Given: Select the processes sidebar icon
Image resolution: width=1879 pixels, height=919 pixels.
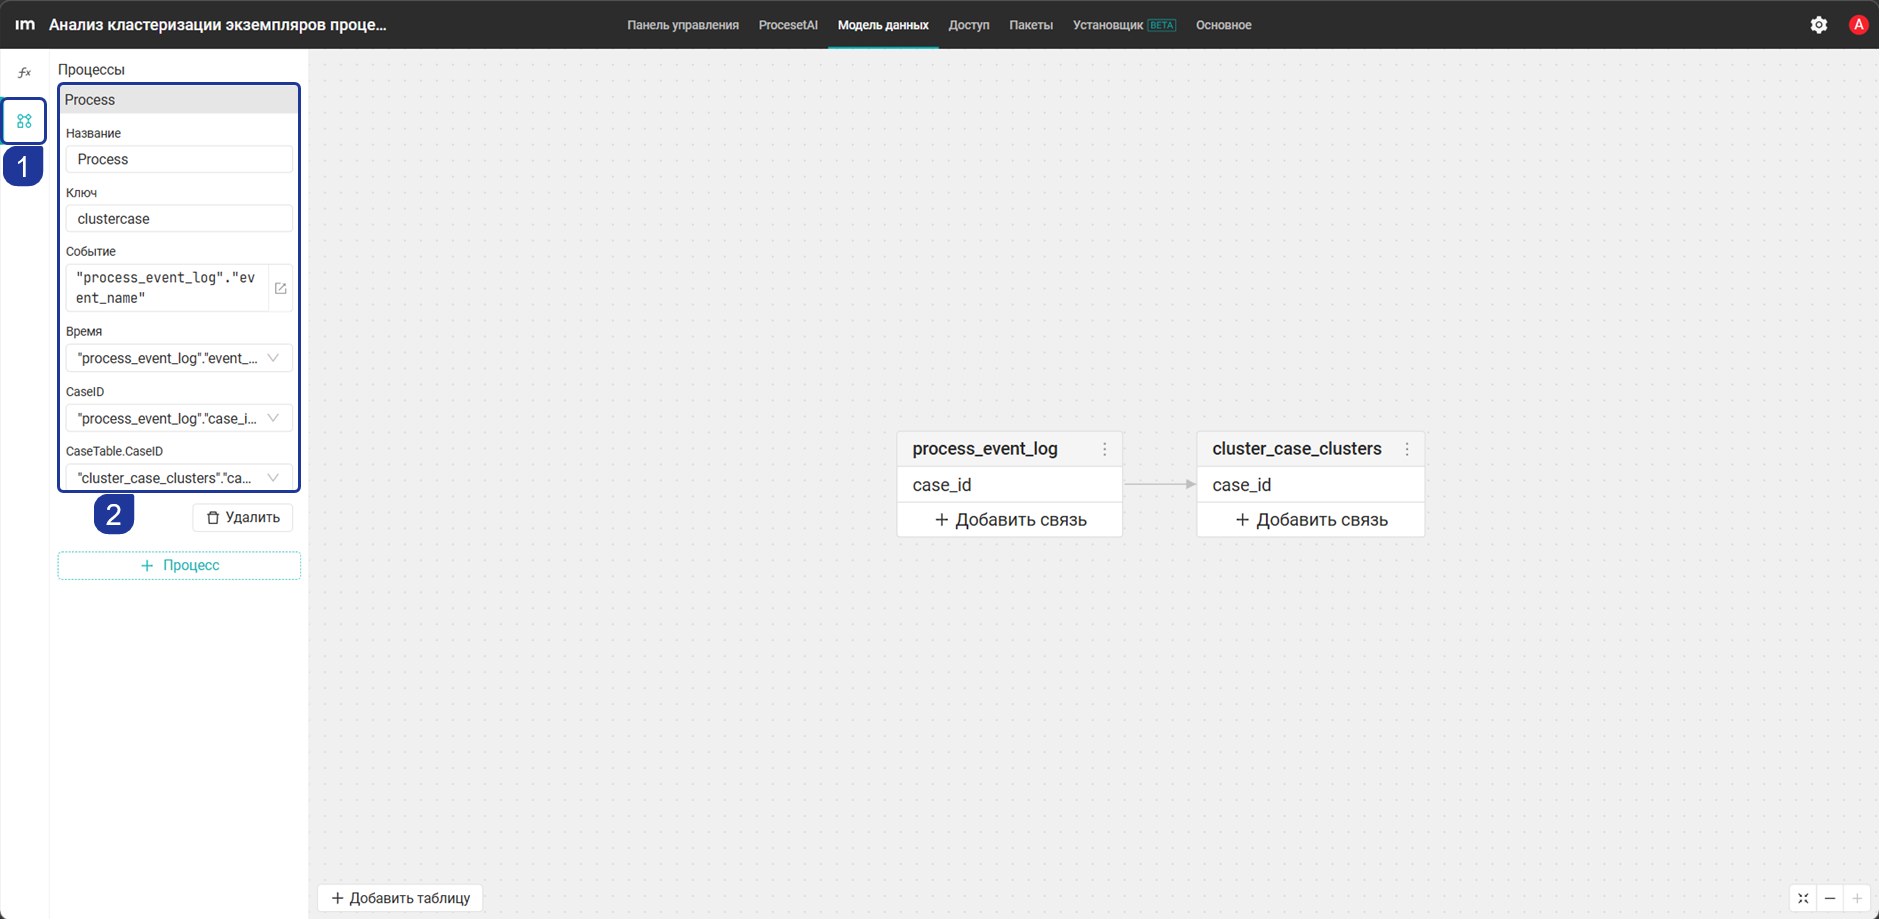Looking at the screenshot, I should tap(24, 121).
